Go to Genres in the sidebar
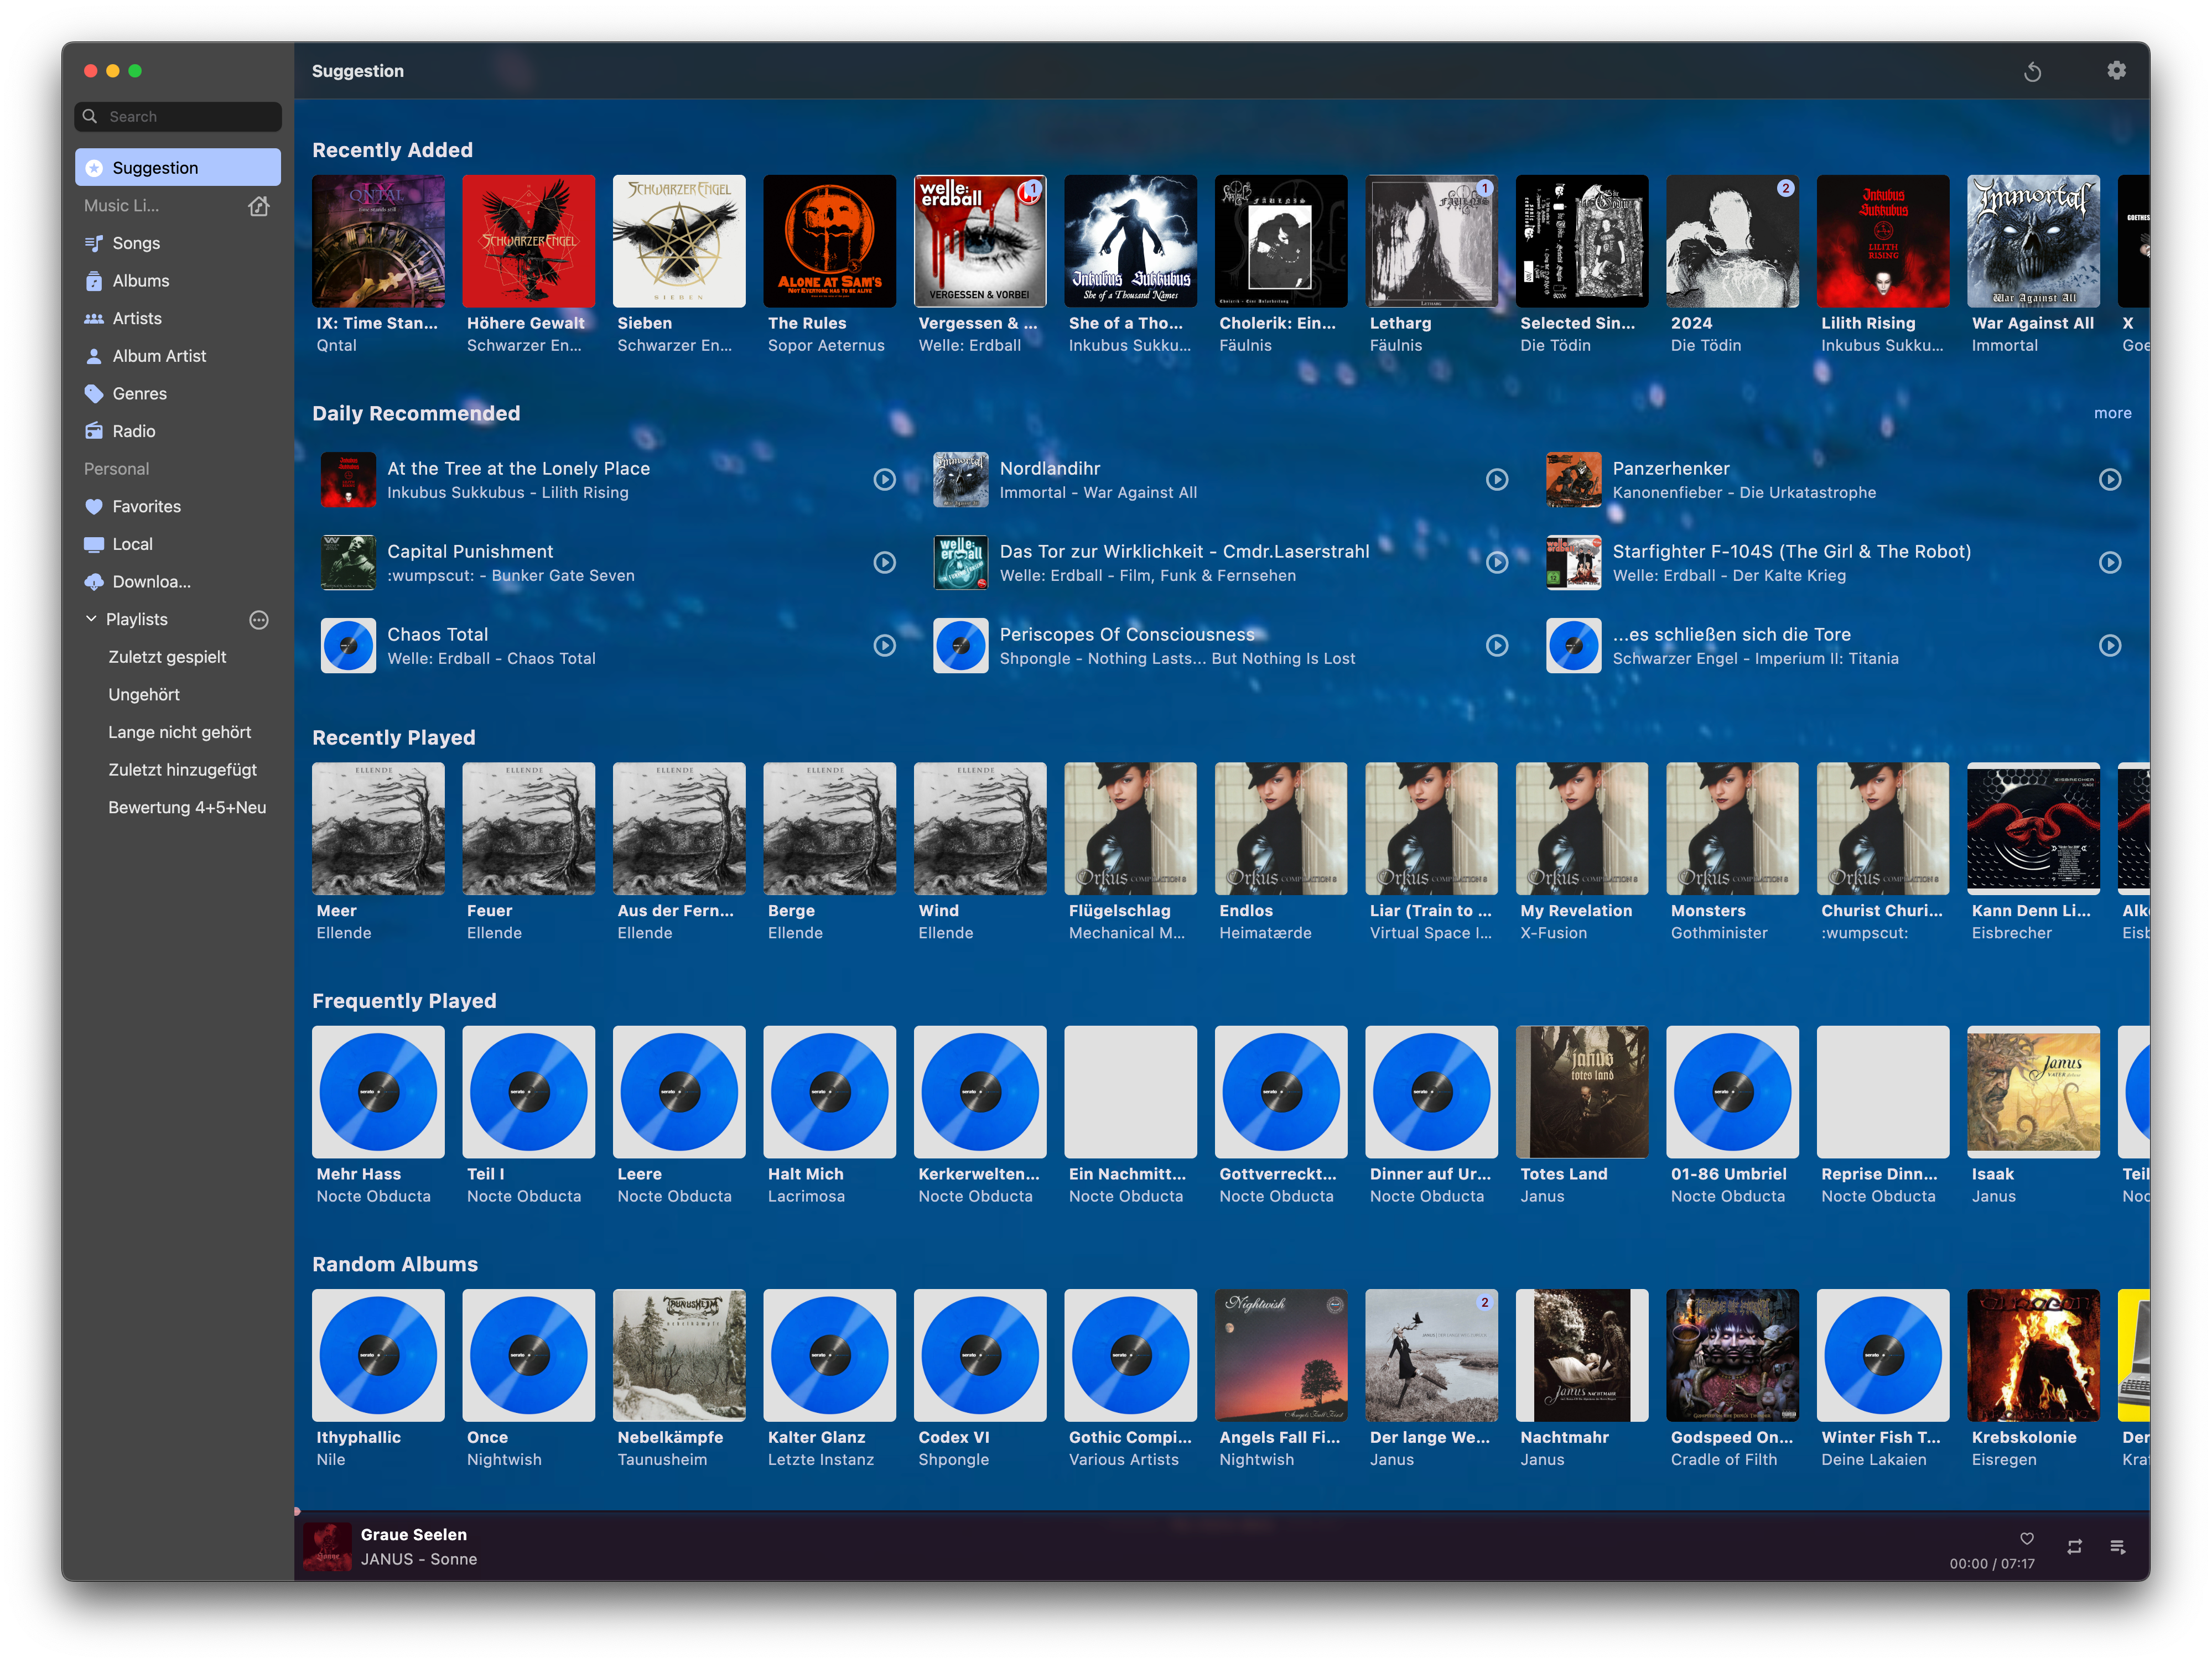 coord(139,394)
